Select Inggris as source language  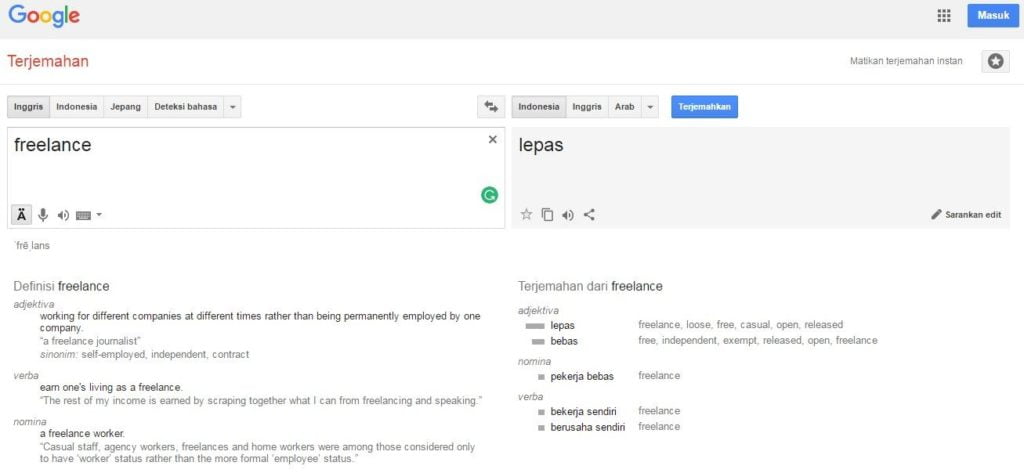28,107
